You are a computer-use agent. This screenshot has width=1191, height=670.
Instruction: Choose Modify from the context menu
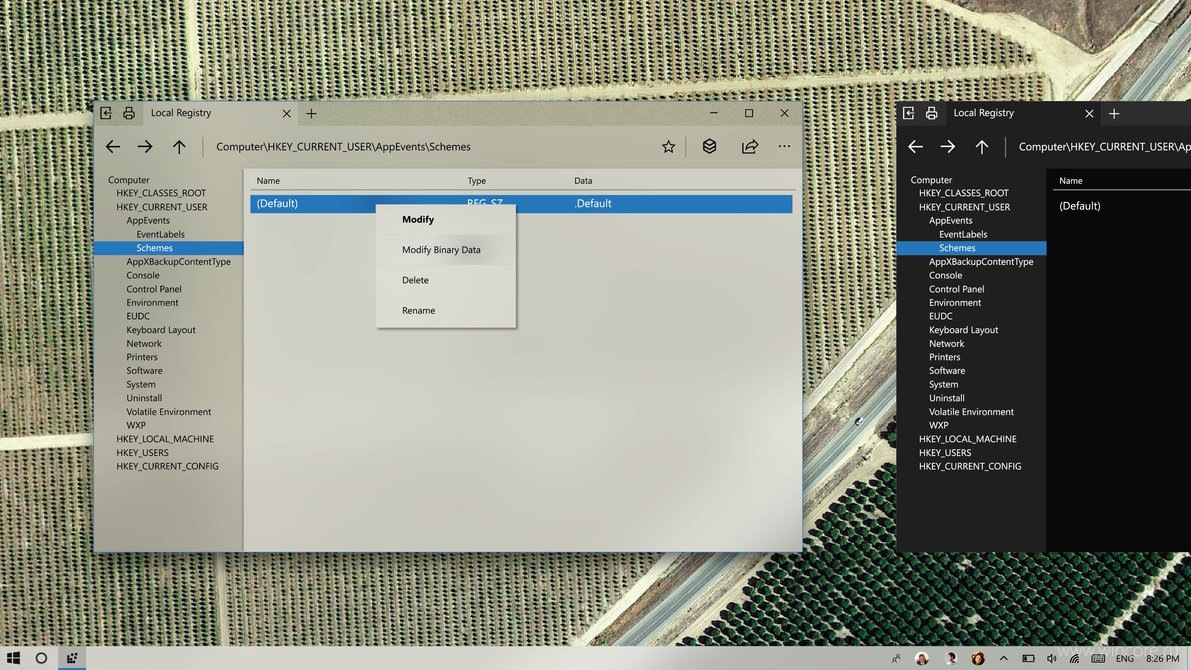(446, 220)
